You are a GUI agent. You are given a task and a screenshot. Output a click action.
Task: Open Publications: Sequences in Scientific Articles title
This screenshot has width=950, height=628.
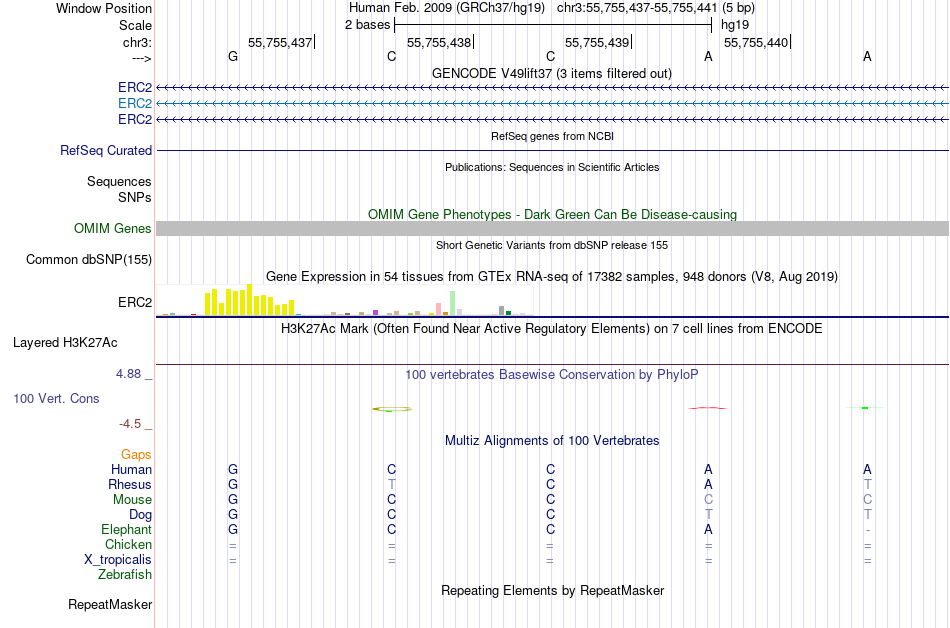pyautogui.click(x=552, y=167)
